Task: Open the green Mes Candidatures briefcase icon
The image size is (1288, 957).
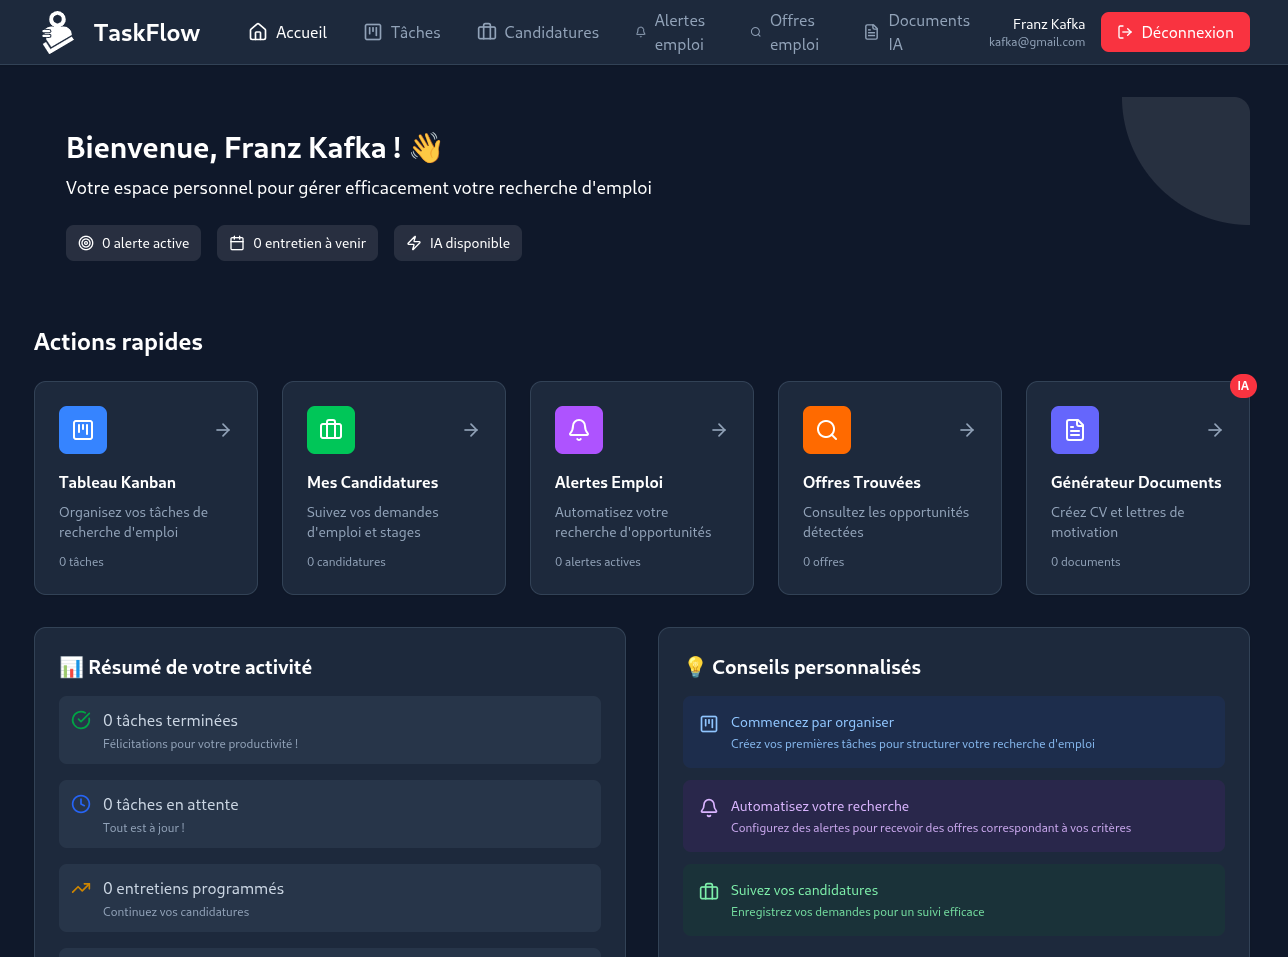Action: (331, 430)
